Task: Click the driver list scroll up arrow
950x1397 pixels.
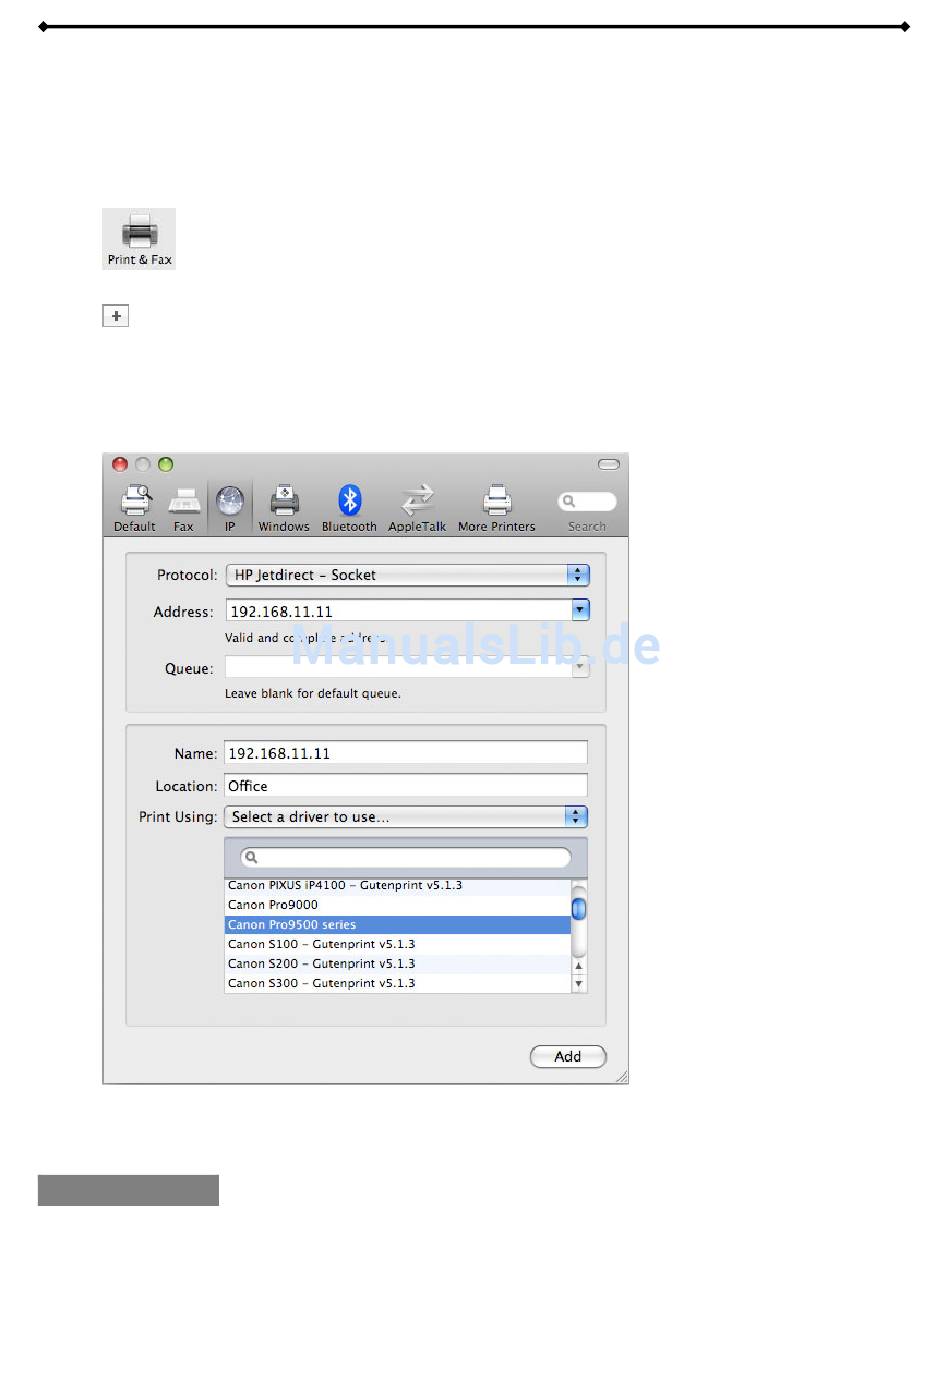Action: [579, 966]
